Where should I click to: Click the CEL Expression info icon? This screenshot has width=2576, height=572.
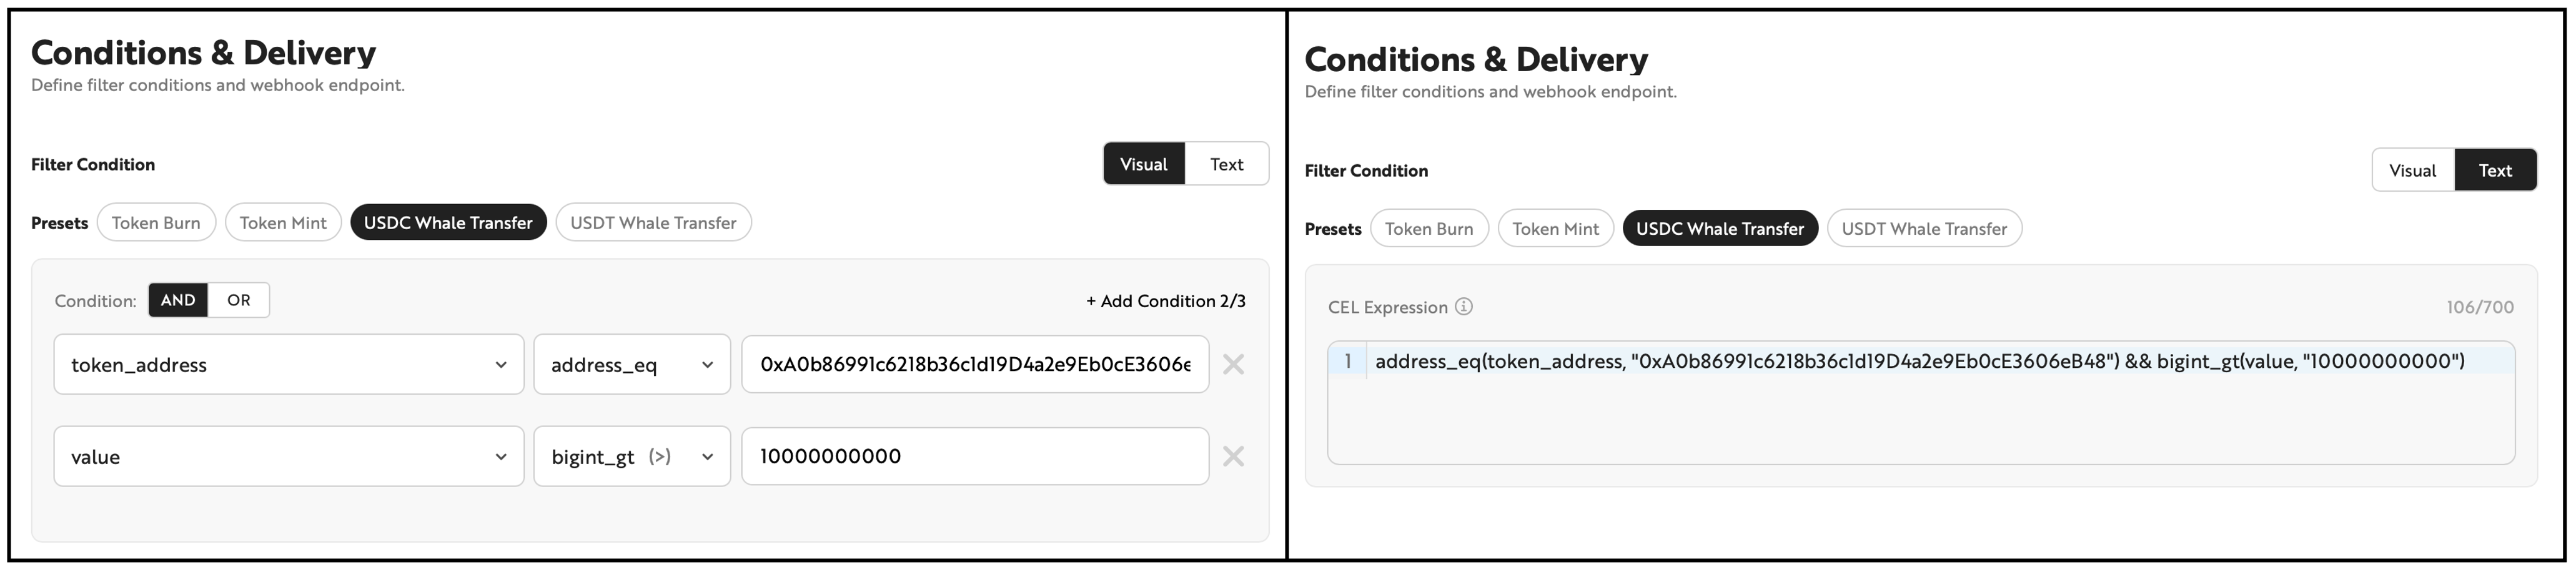tap(1464, 307)
